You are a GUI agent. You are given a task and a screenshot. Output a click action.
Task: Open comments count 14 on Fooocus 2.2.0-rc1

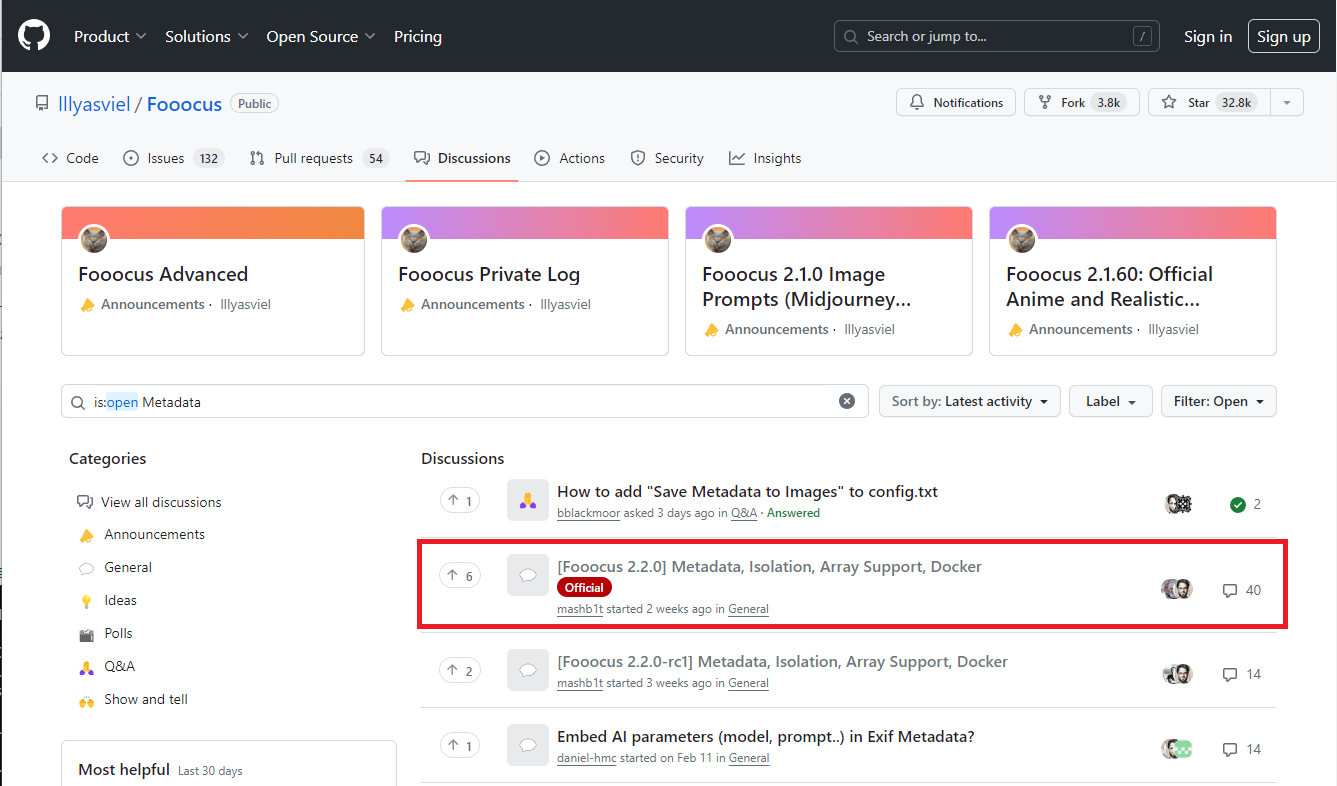click(1242, 674)
